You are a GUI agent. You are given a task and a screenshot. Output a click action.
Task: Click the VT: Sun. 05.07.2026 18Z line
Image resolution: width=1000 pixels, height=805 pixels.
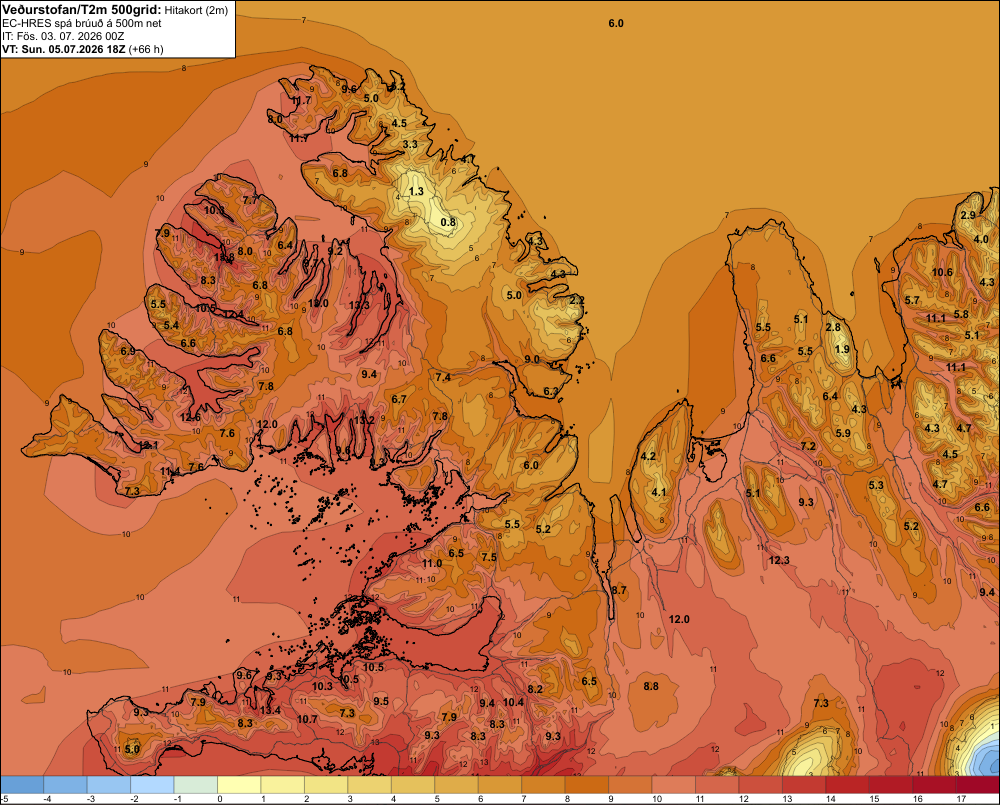coord(83,49)
